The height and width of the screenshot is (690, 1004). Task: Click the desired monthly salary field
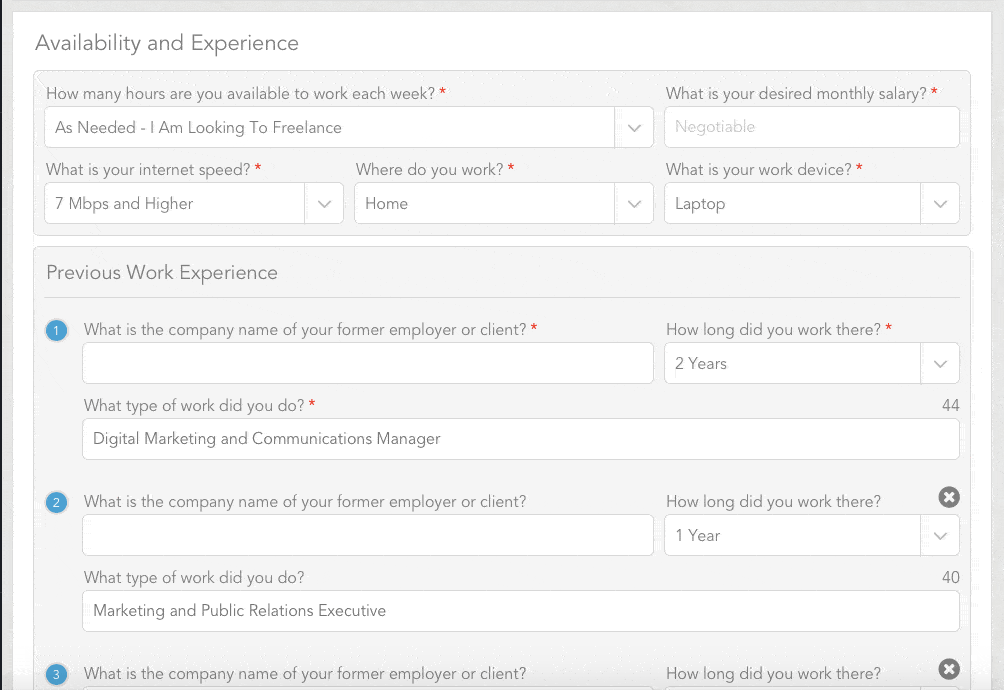click(x=811, y=128)
